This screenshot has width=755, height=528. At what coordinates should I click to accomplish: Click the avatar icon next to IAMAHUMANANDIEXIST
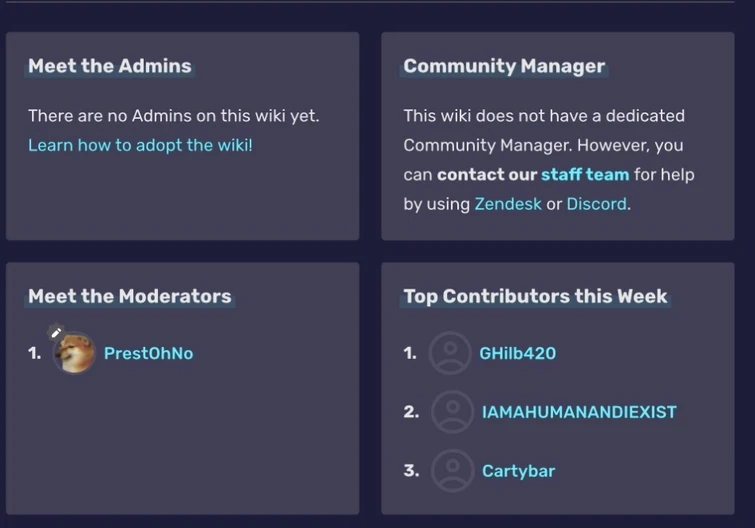(x=452, y=412)
